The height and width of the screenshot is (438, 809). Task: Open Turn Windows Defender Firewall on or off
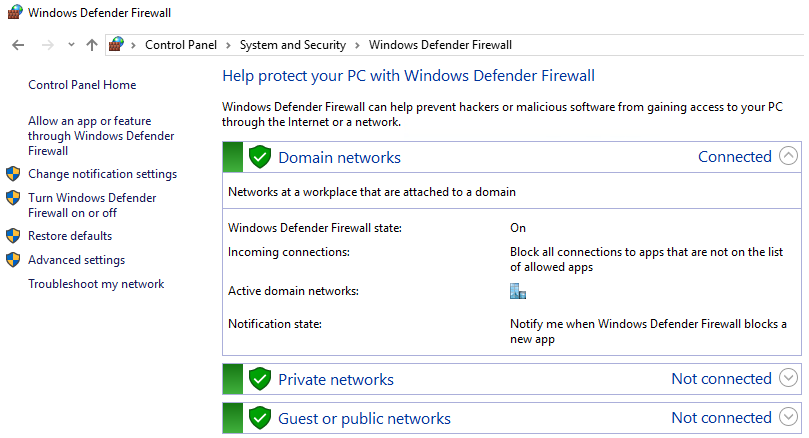click(92, 205)
